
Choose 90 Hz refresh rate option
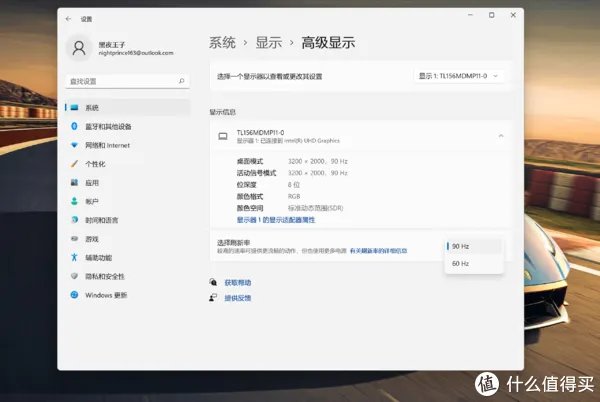pyautogui.click(x=474, y=246)
